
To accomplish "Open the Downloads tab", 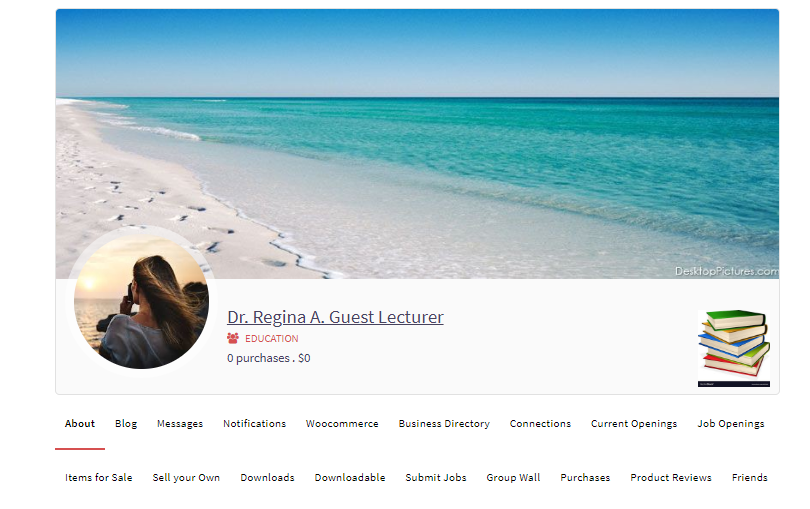I will coord(267,477).
